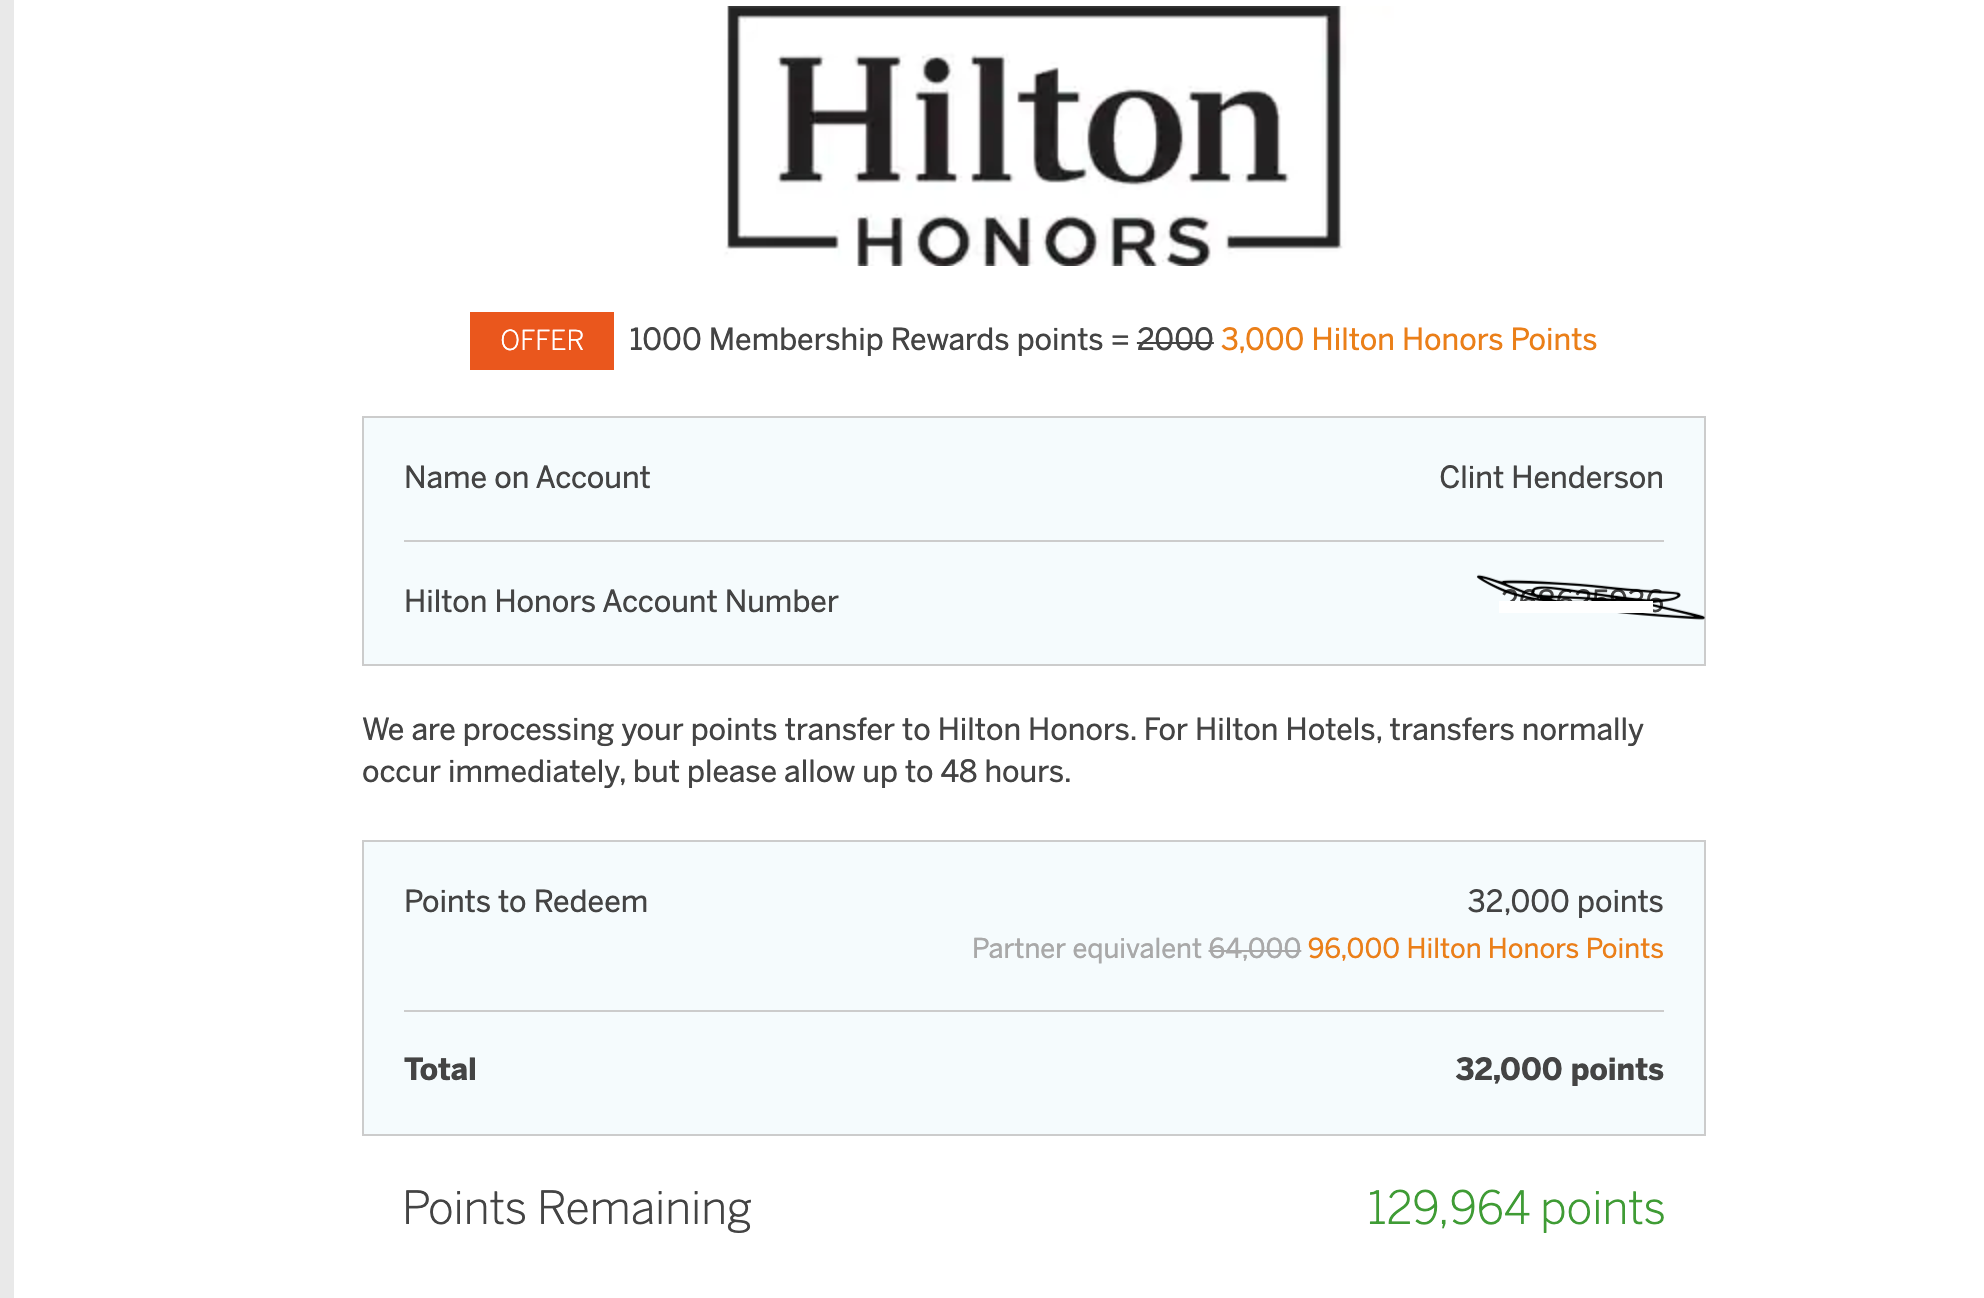The image size is (1984, 1298).
Task: Click the orange 3,000 Hilton Honors Points text
Action: tap(1408, 340)
